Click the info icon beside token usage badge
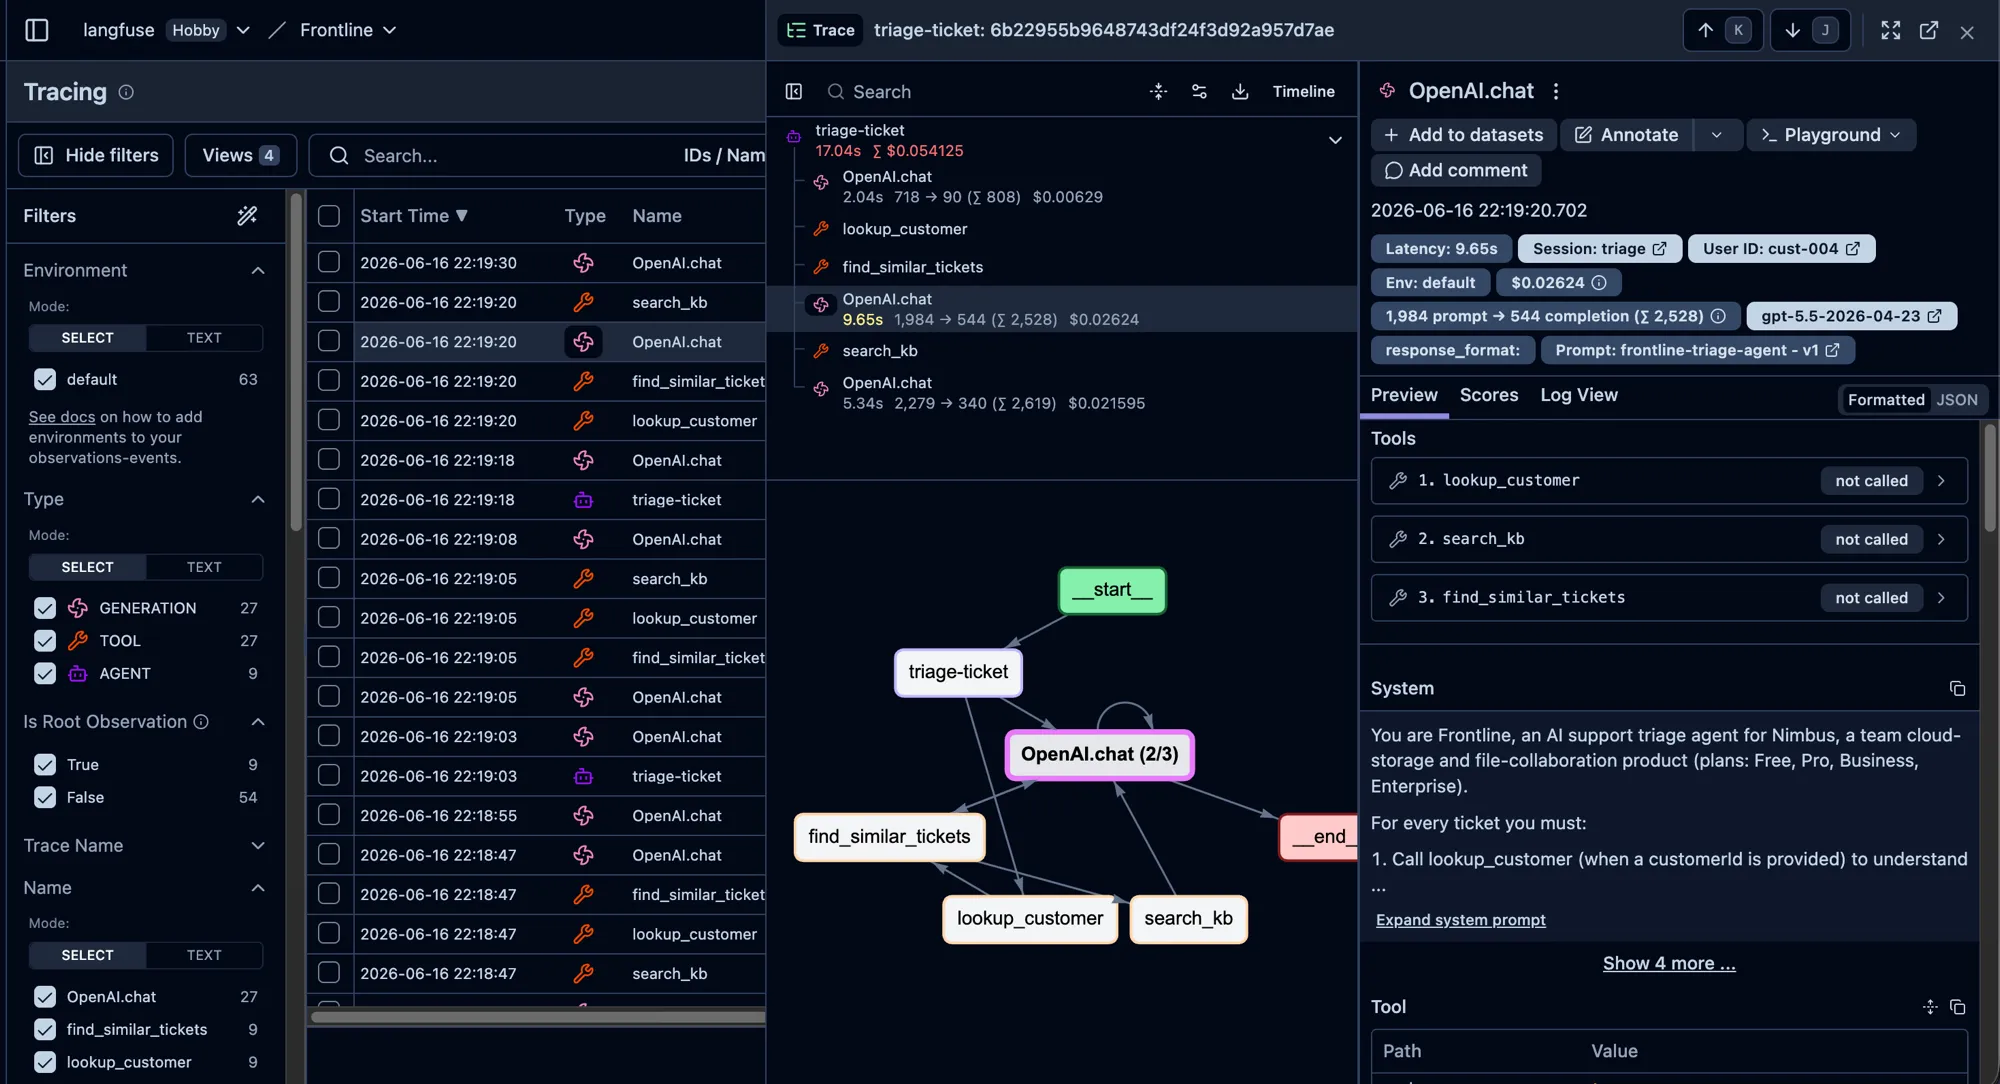Screen dimensions: 2000x1084 1718,316
